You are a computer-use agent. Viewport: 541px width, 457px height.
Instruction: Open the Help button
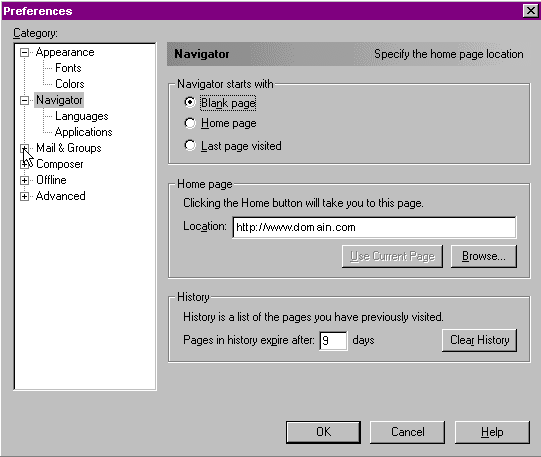point(492,432)
